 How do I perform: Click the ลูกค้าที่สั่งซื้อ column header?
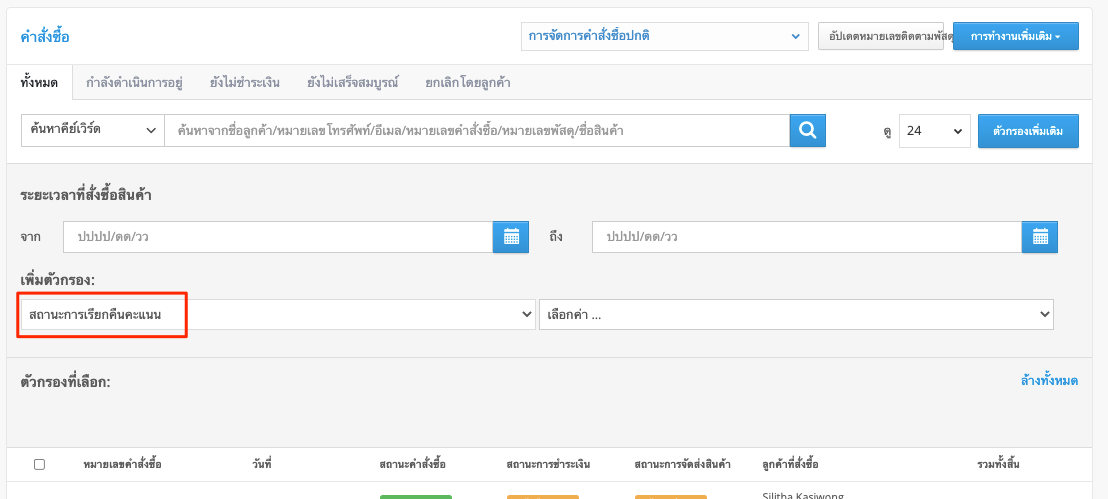(791, 464)
